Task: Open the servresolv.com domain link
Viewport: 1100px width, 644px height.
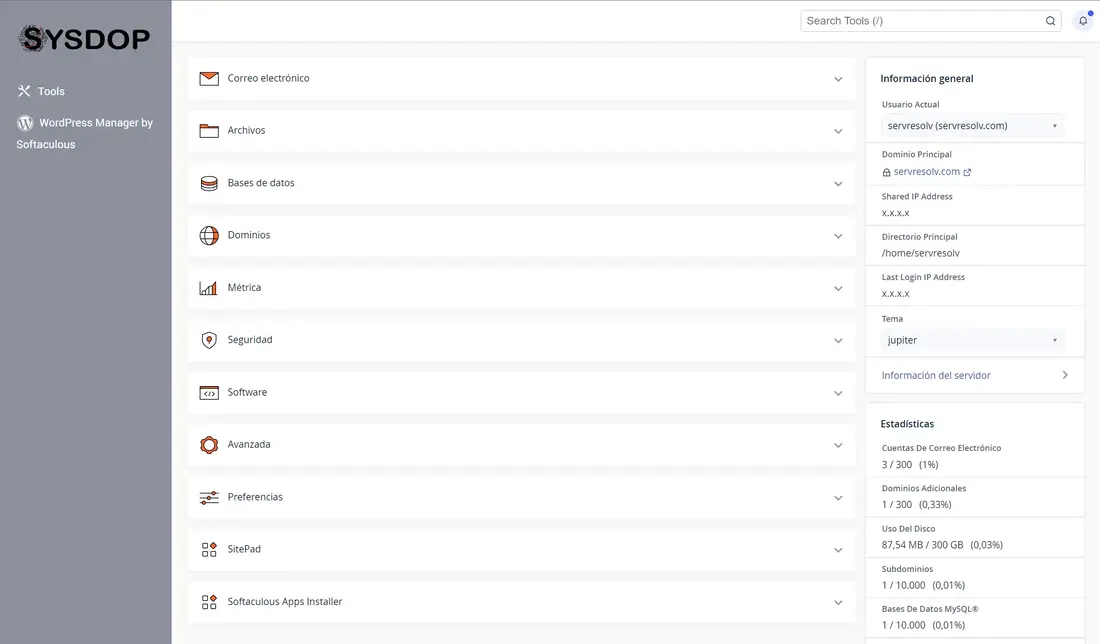Action: click(x=927, y=172)
